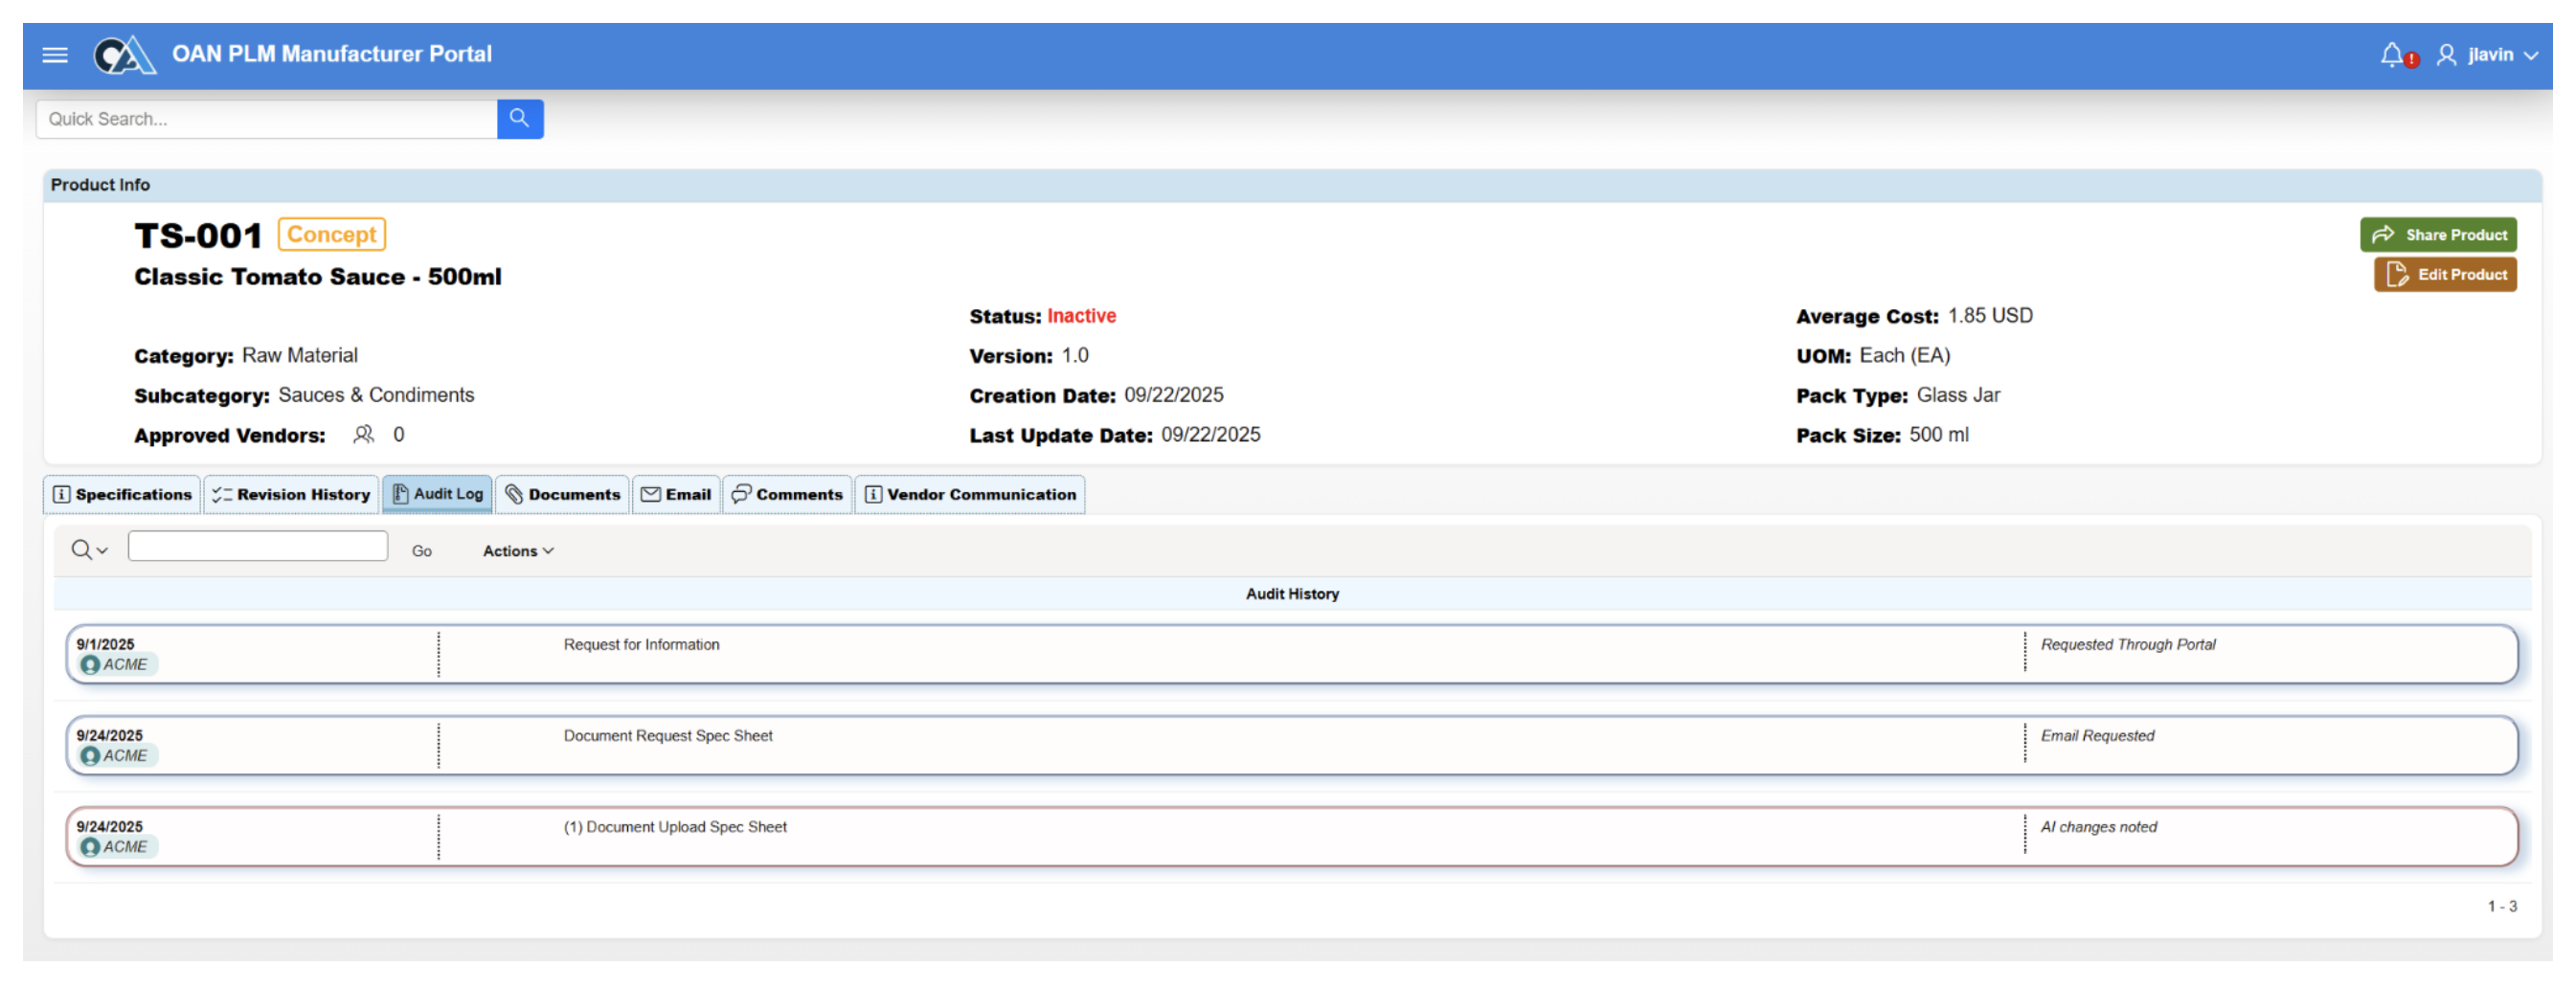Click the Edit Product button

click(2445, 275)
